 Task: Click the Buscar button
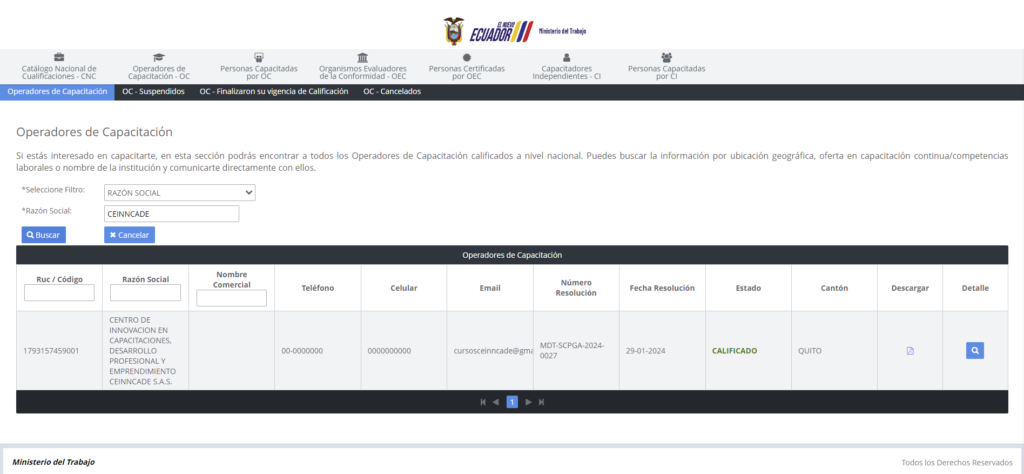[x=44, y=235]
